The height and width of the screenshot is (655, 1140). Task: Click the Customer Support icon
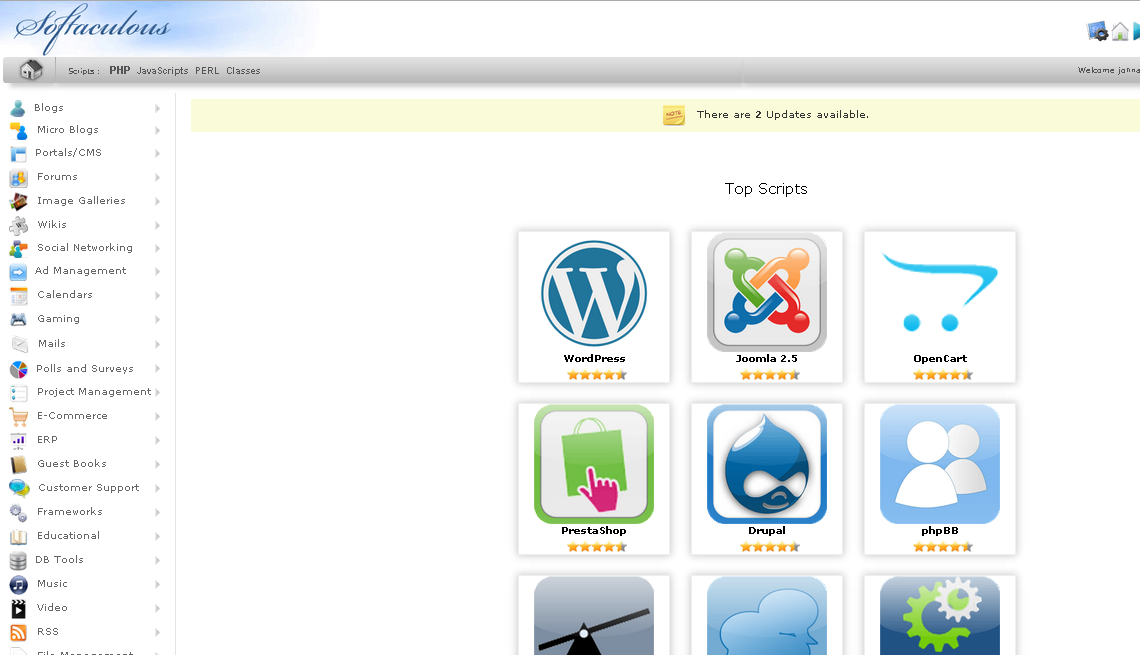(x=19, y=488)
